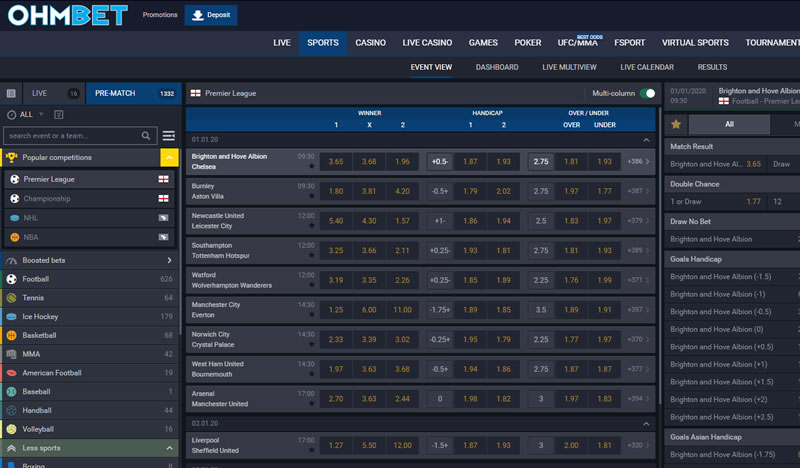800x468 pixels.
Task: Select the MMA sport icon
Action: [11, 354]
